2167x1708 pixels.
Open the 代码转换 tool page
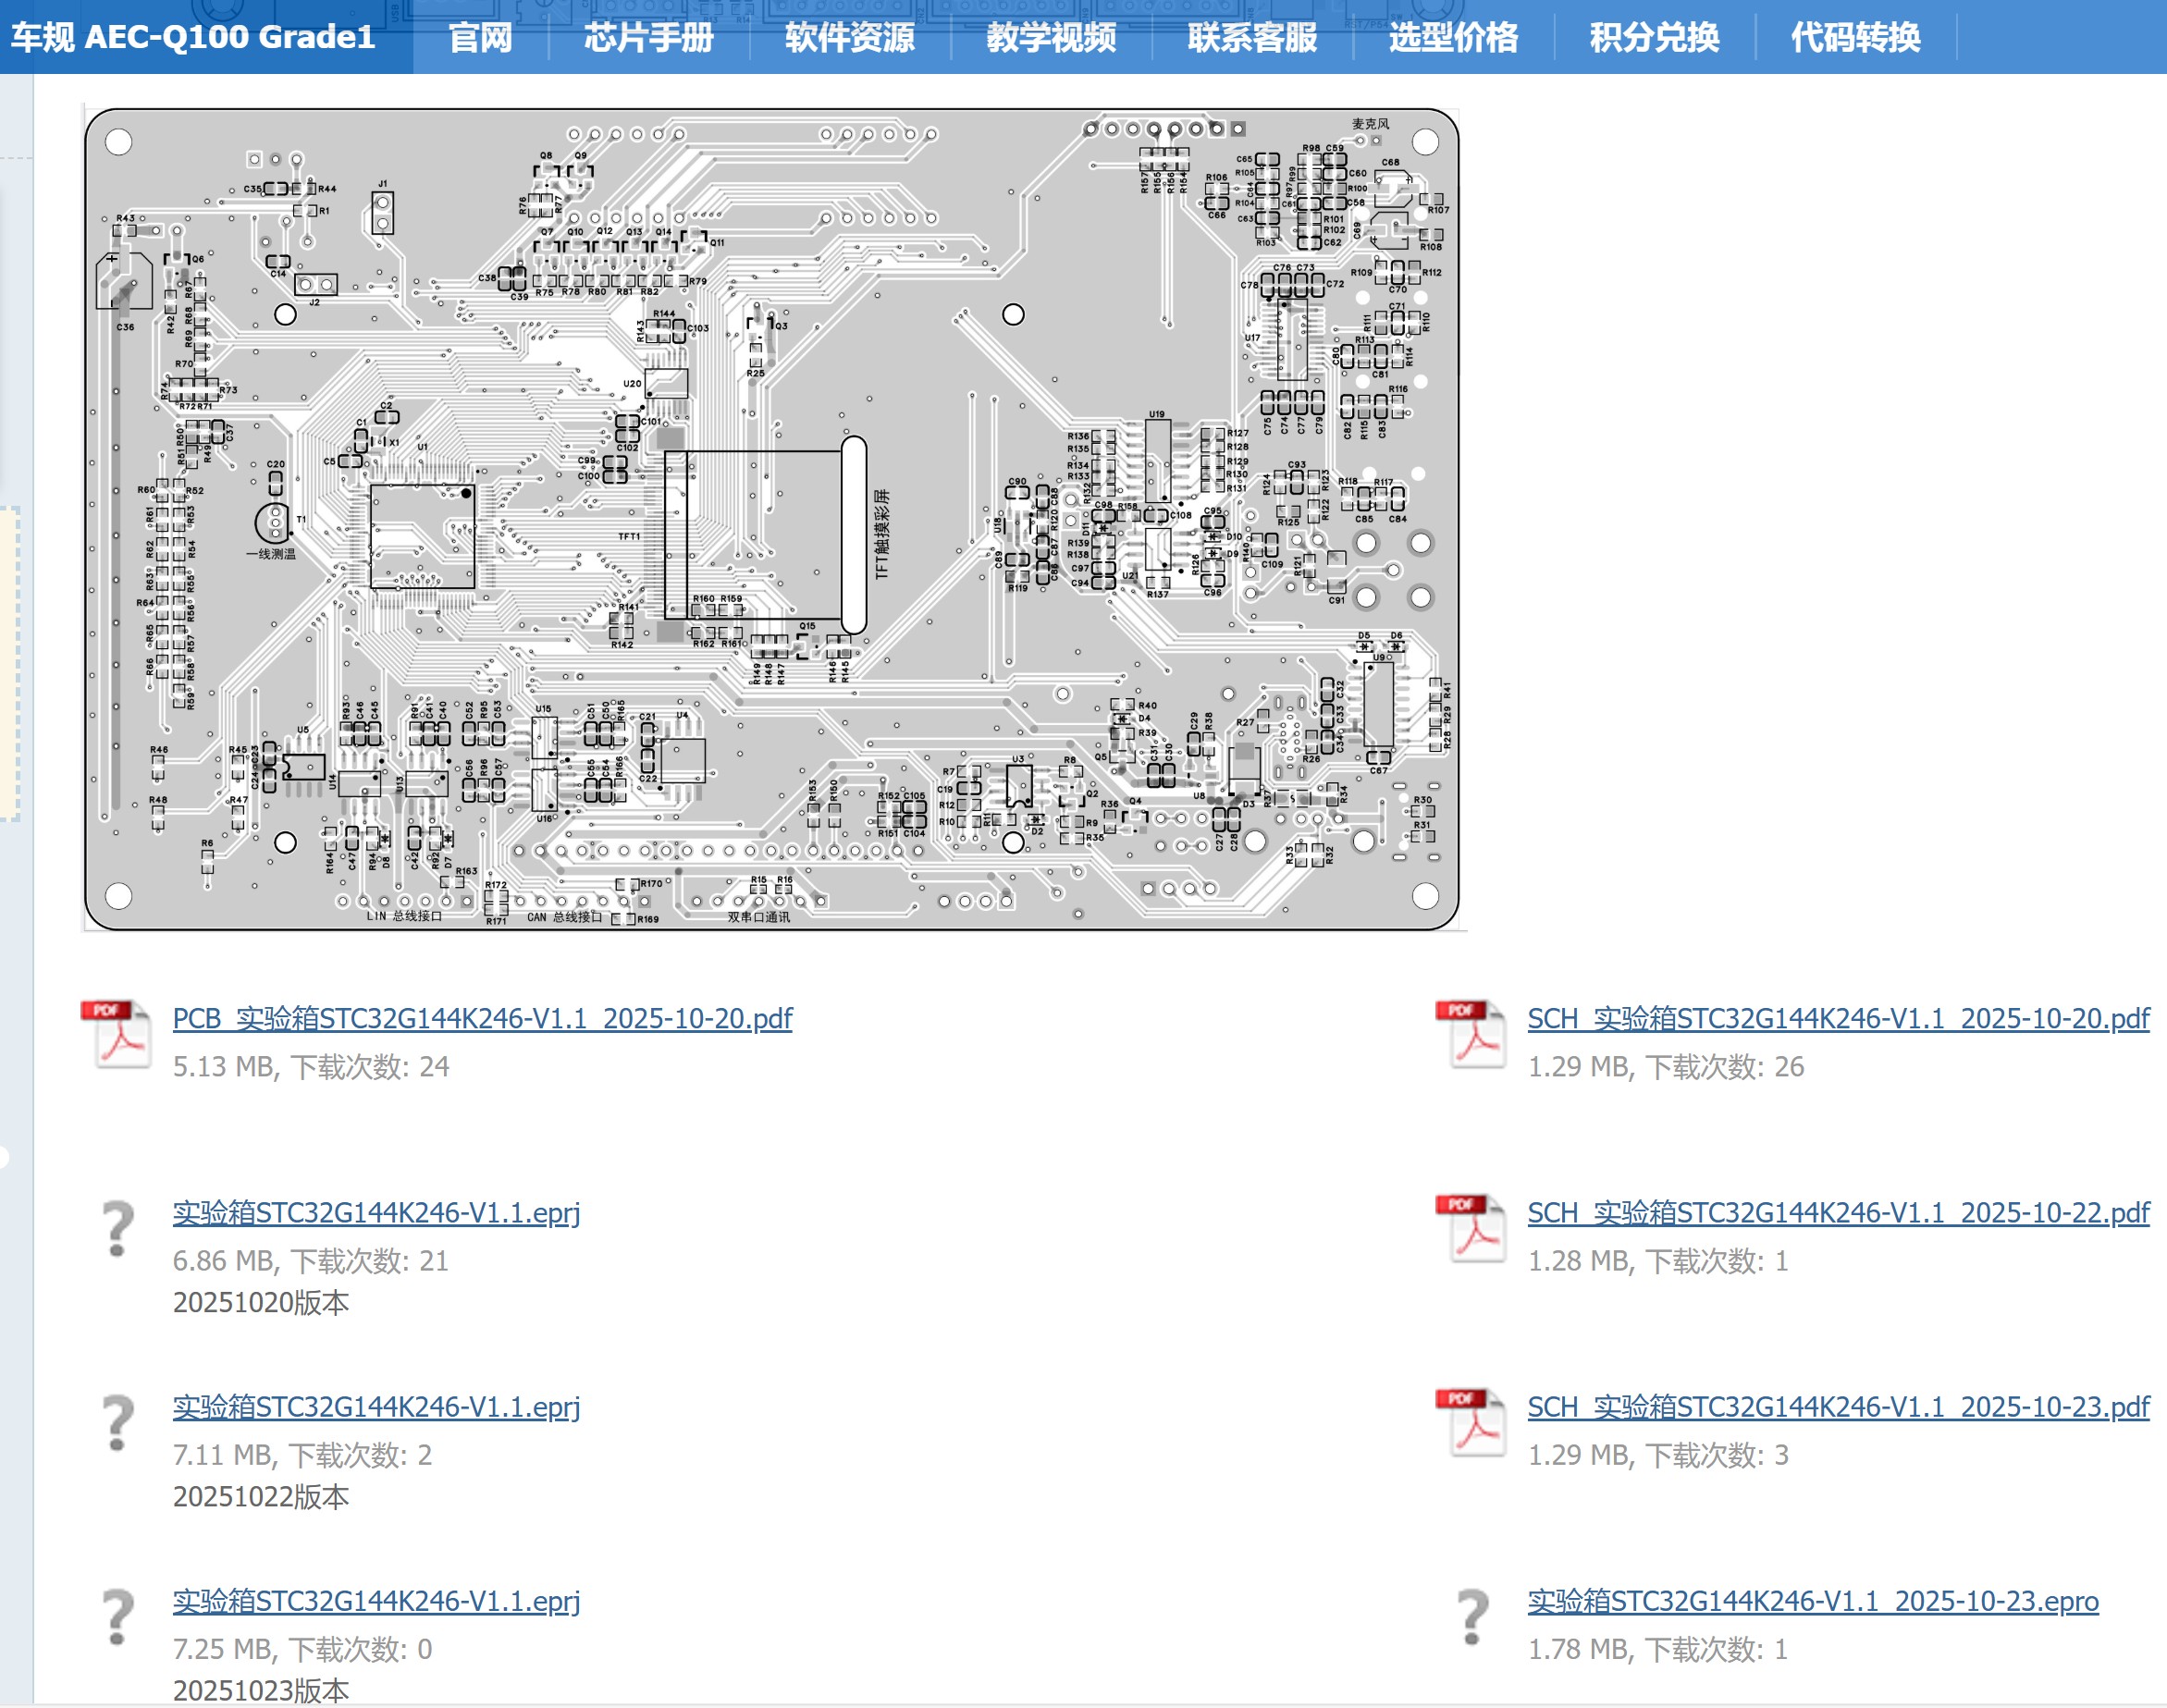coord(1855,38)
